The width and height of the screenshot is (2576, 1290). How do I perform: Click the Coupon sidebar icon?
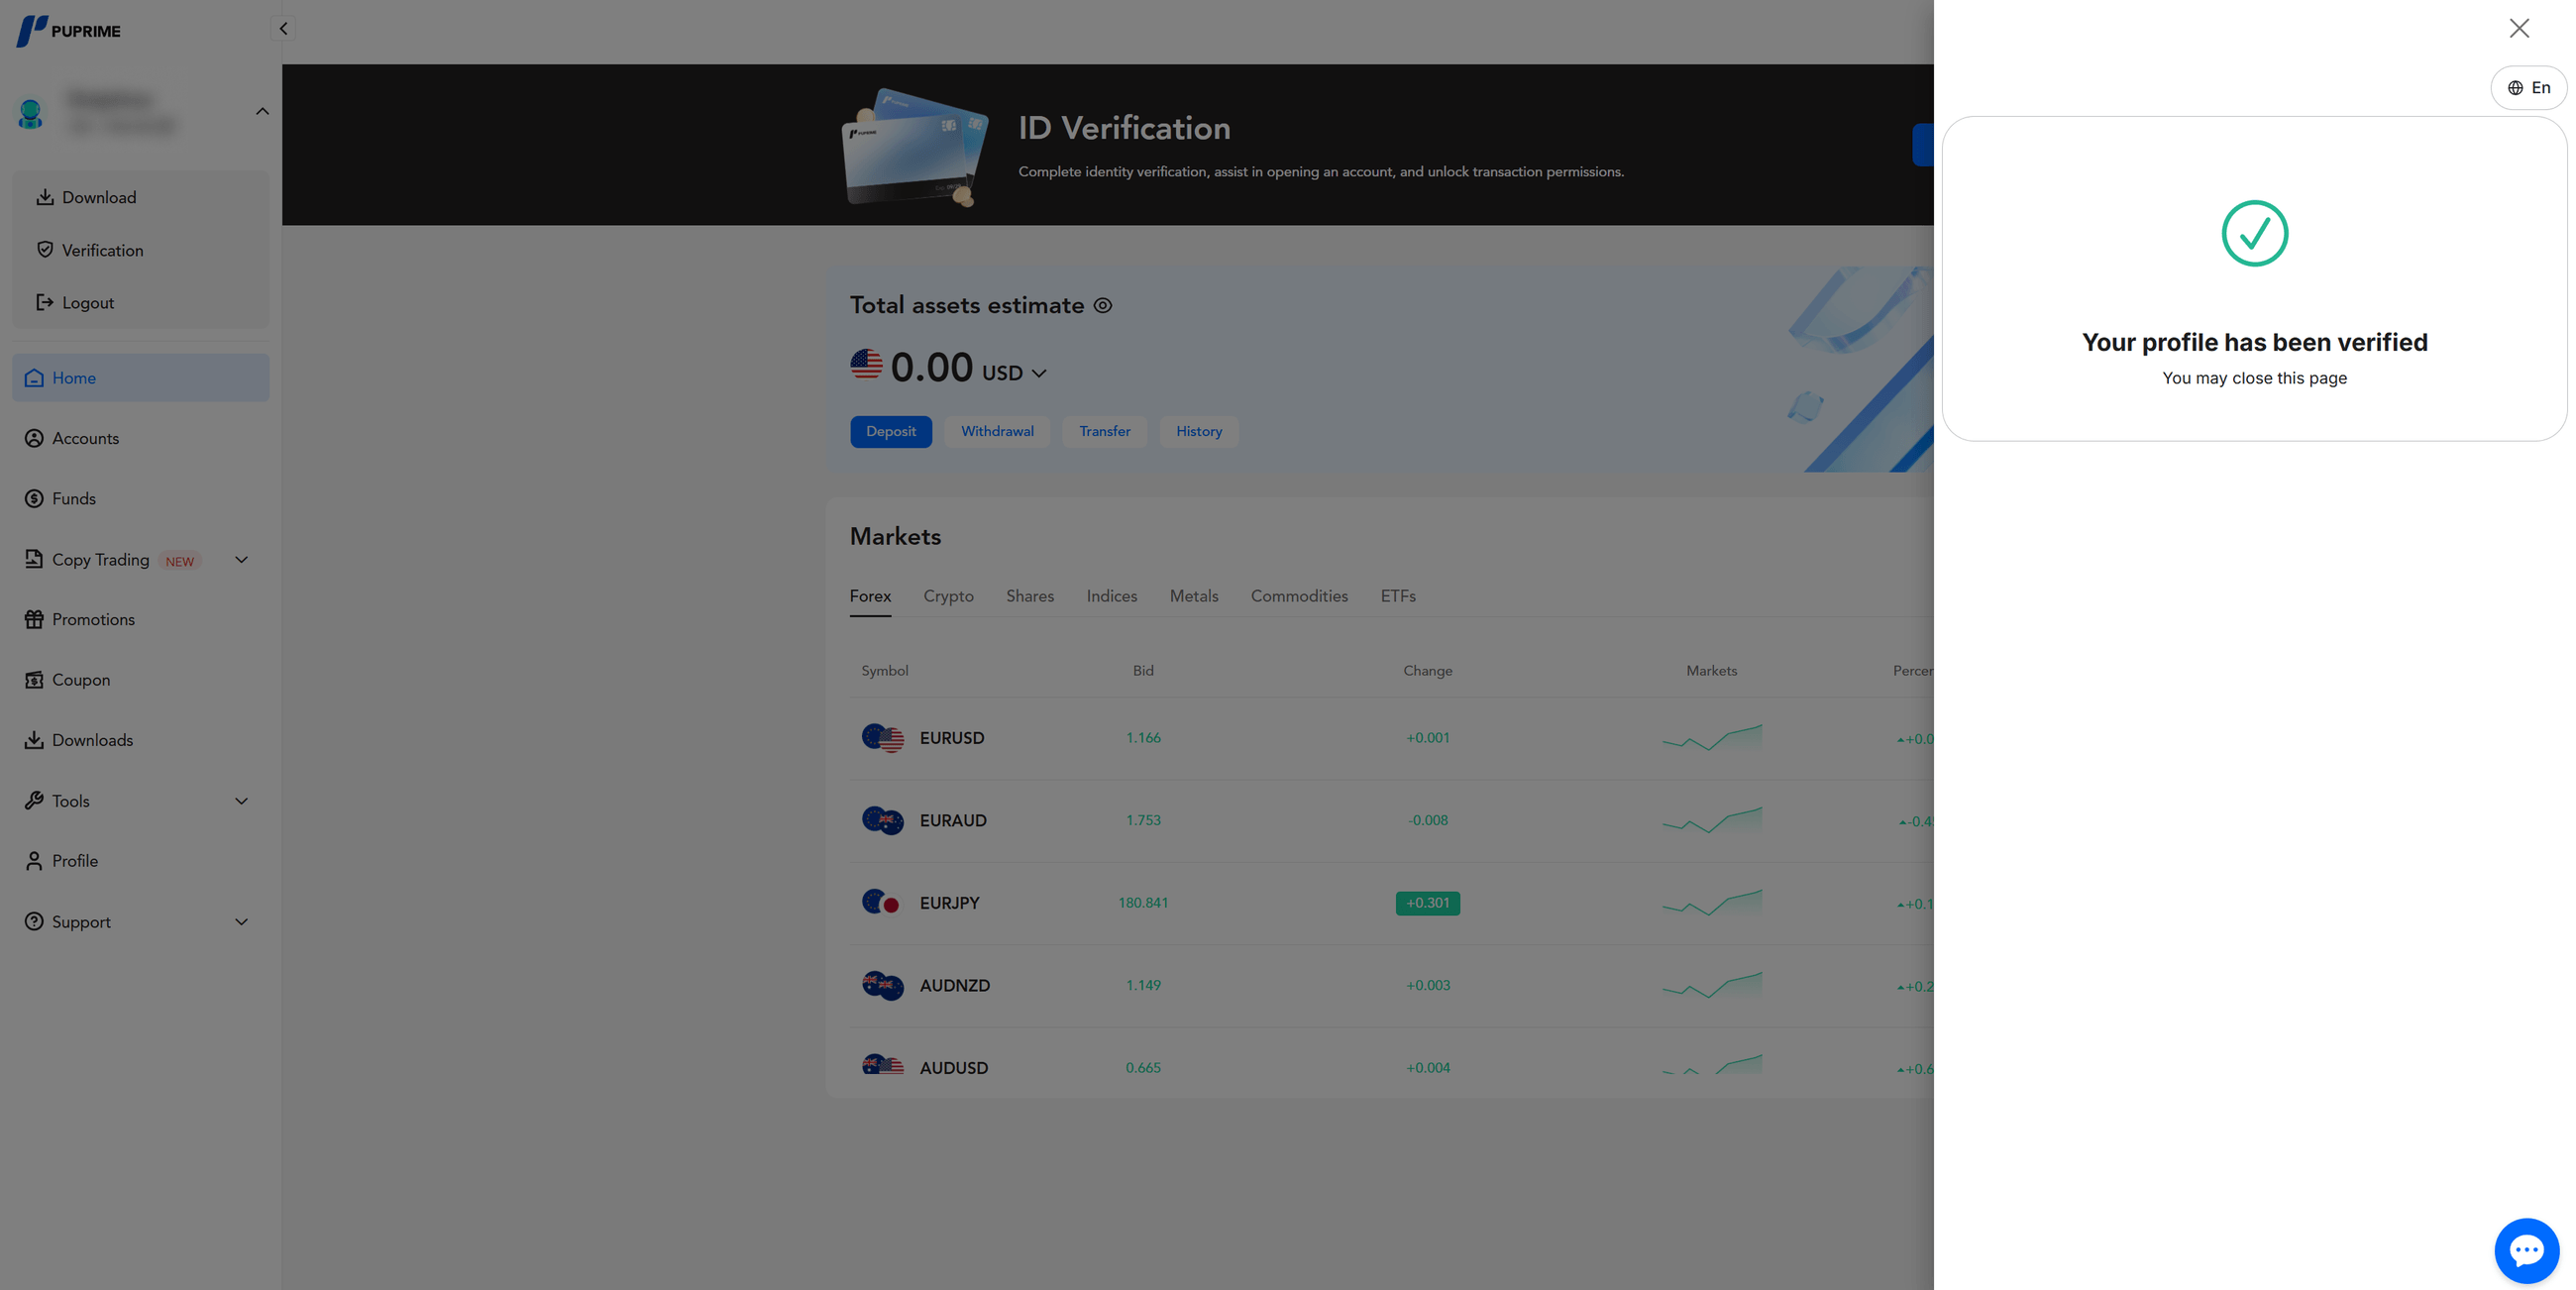click(34, 680)
